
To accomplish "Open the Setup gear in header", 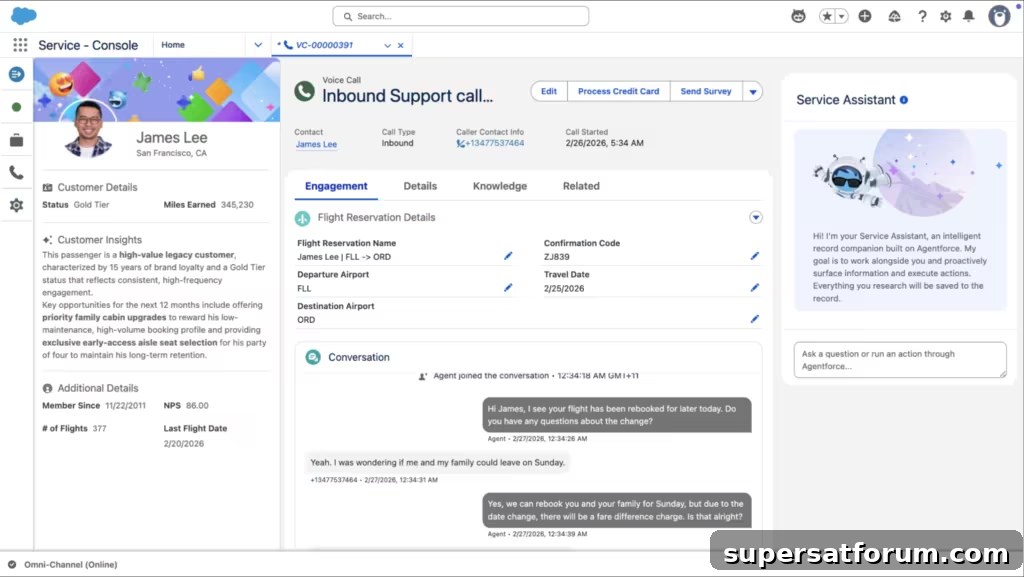I will [x=945, y=16].
